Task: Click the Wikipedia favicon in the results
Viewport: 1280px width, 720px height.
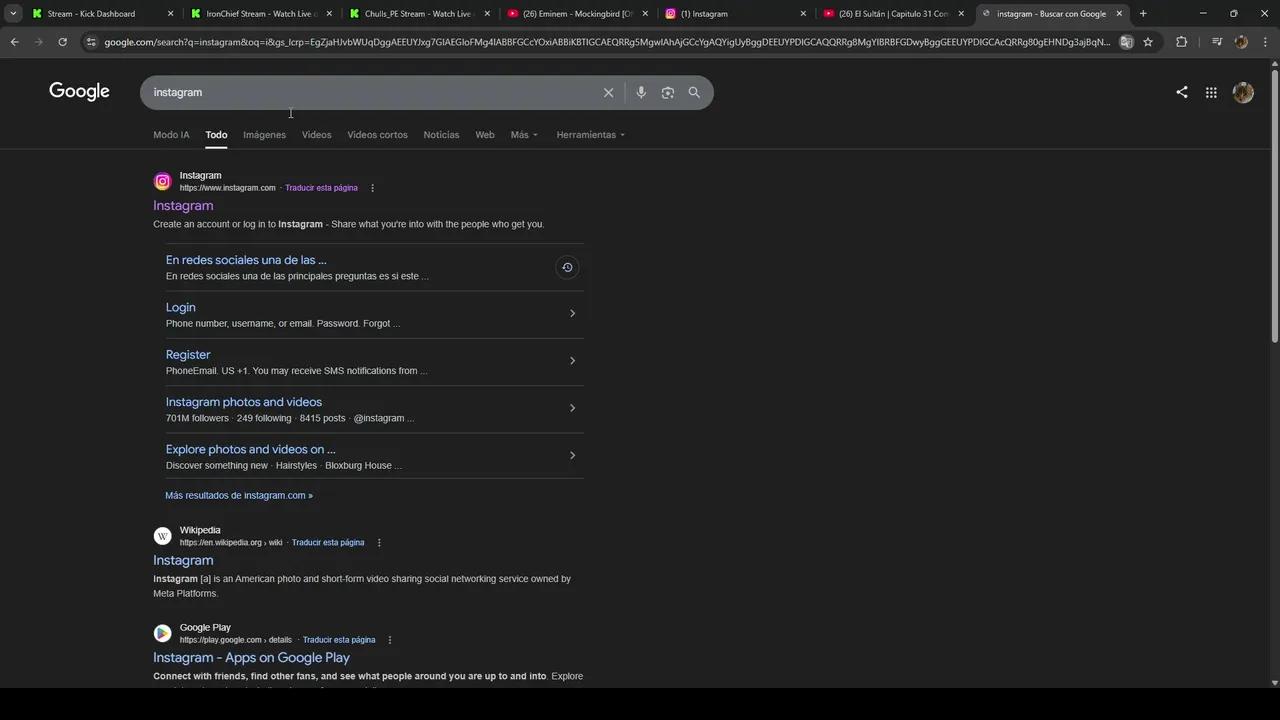Action: coord(162,536)
